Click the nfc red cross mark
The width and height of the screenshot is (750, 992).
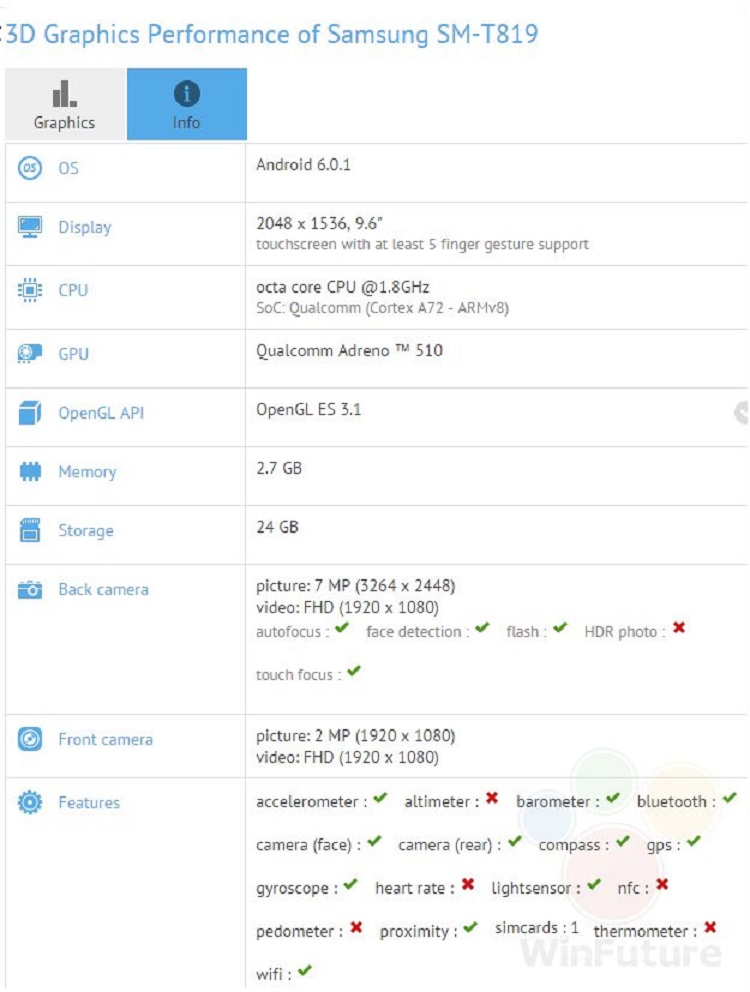pos(662,885)
